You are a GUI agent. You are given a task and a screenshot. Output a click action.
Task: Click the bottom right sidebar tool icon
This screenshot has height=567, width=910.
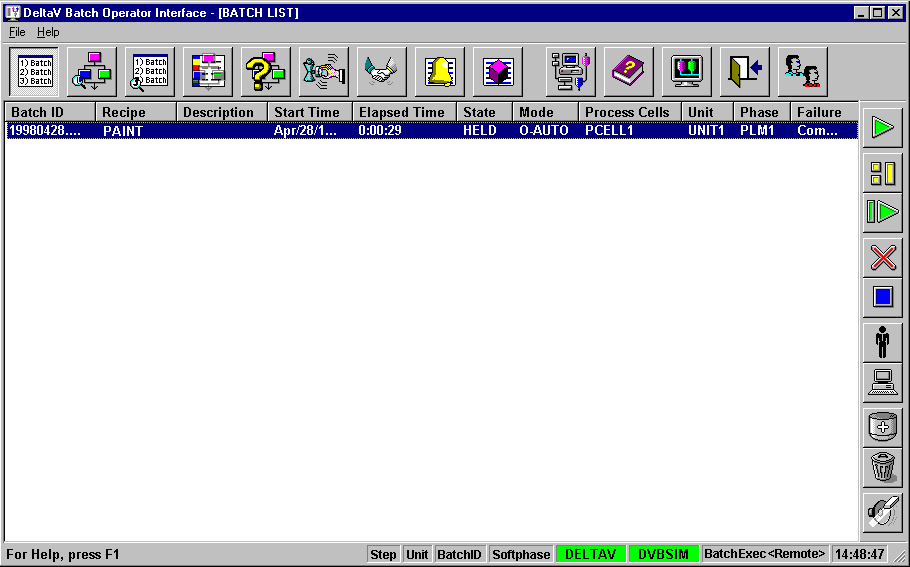click(883, 512)
